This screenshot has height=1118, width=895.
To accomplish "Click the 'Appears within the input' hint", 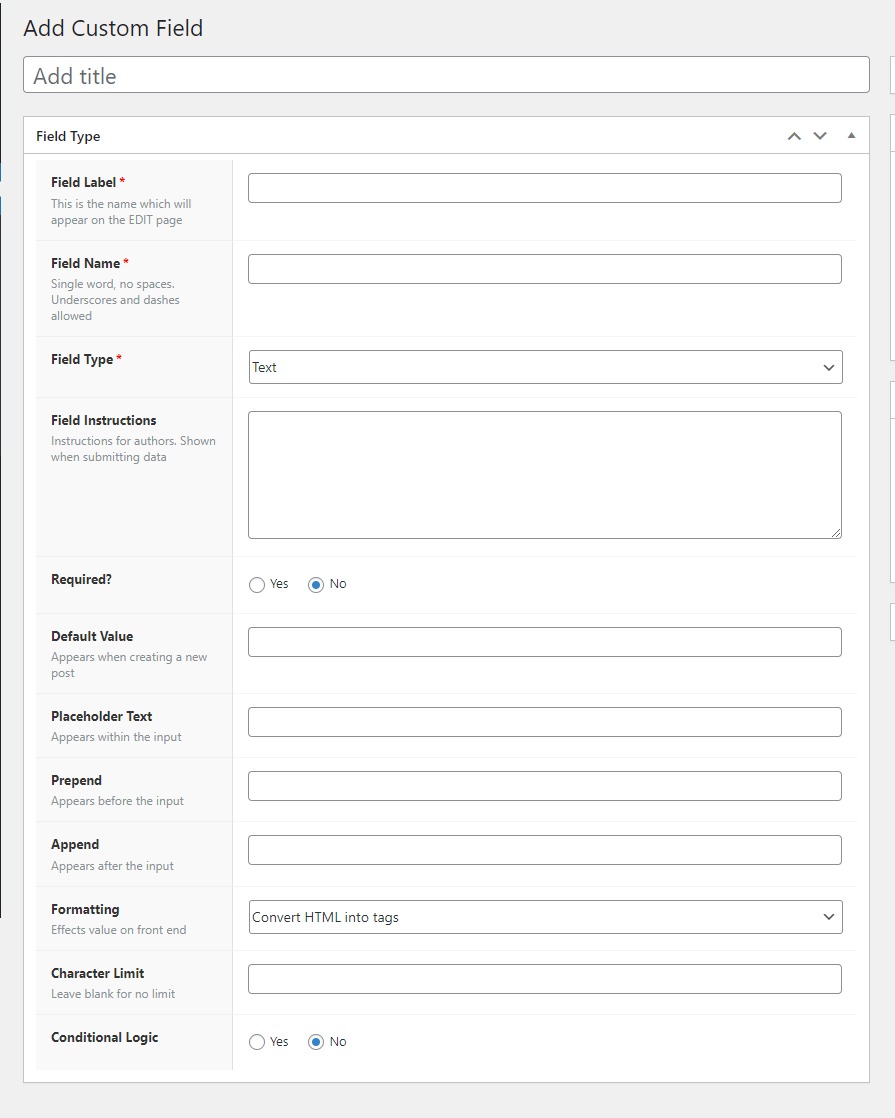I will [x=116, y=737].
